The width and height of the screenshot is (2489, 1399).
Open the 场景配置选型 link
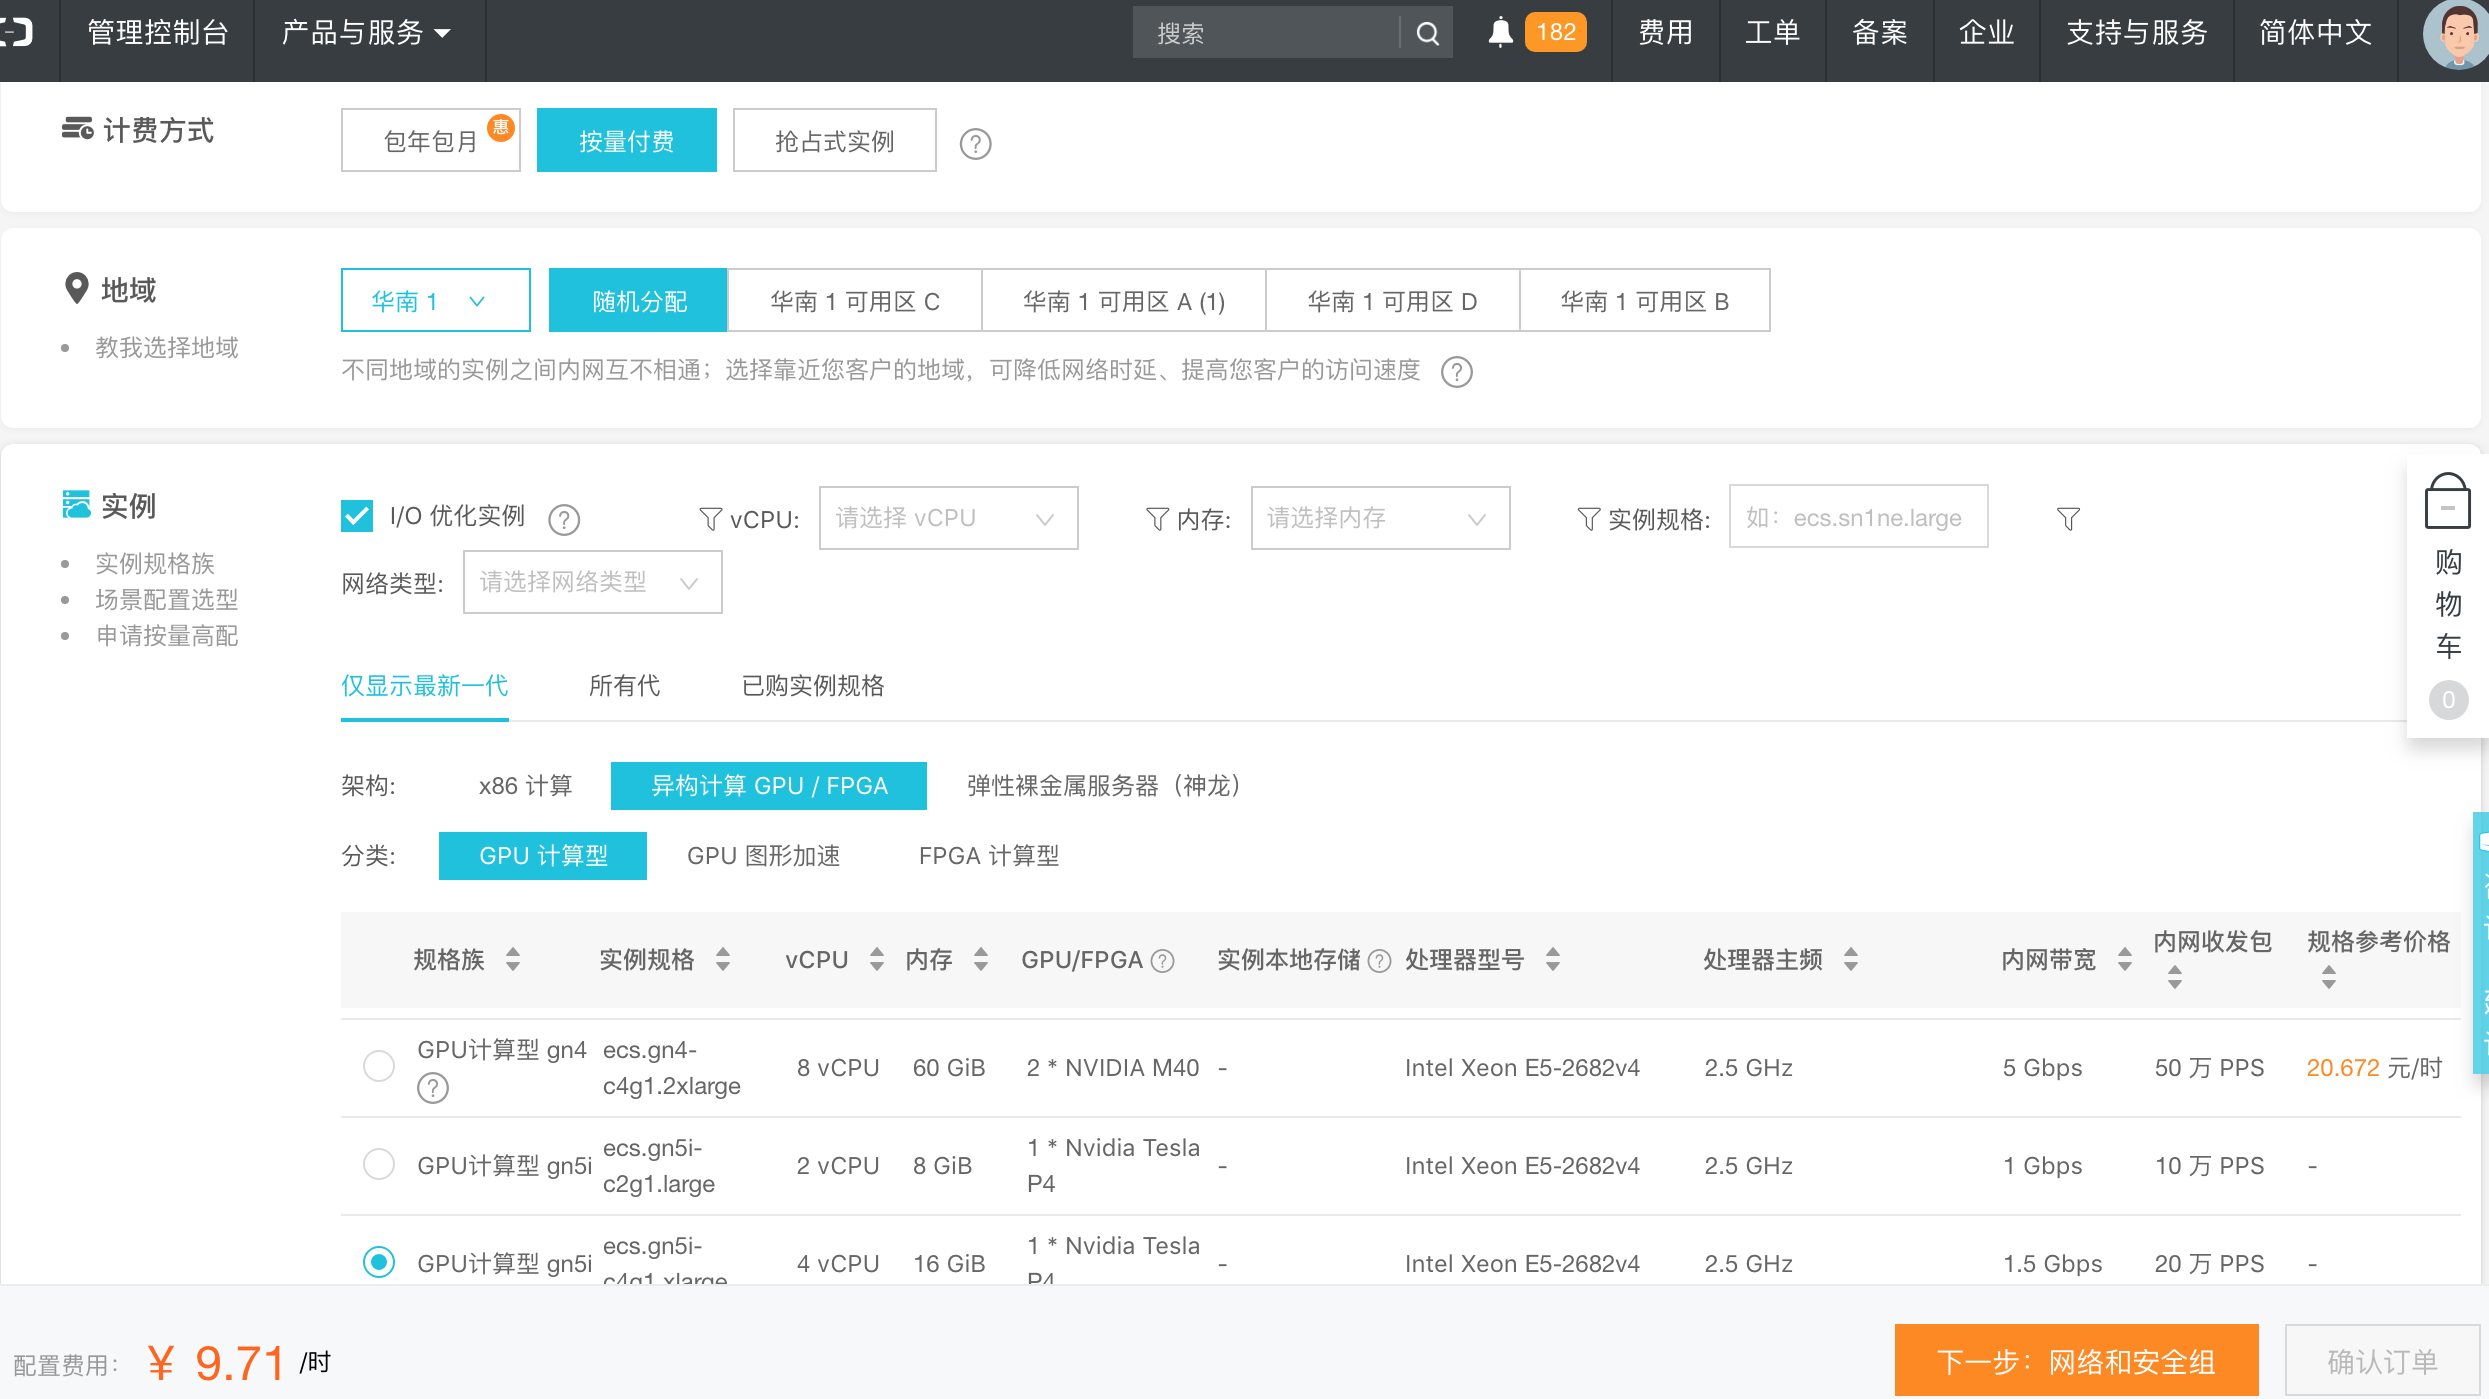click(x=167, y=600)
